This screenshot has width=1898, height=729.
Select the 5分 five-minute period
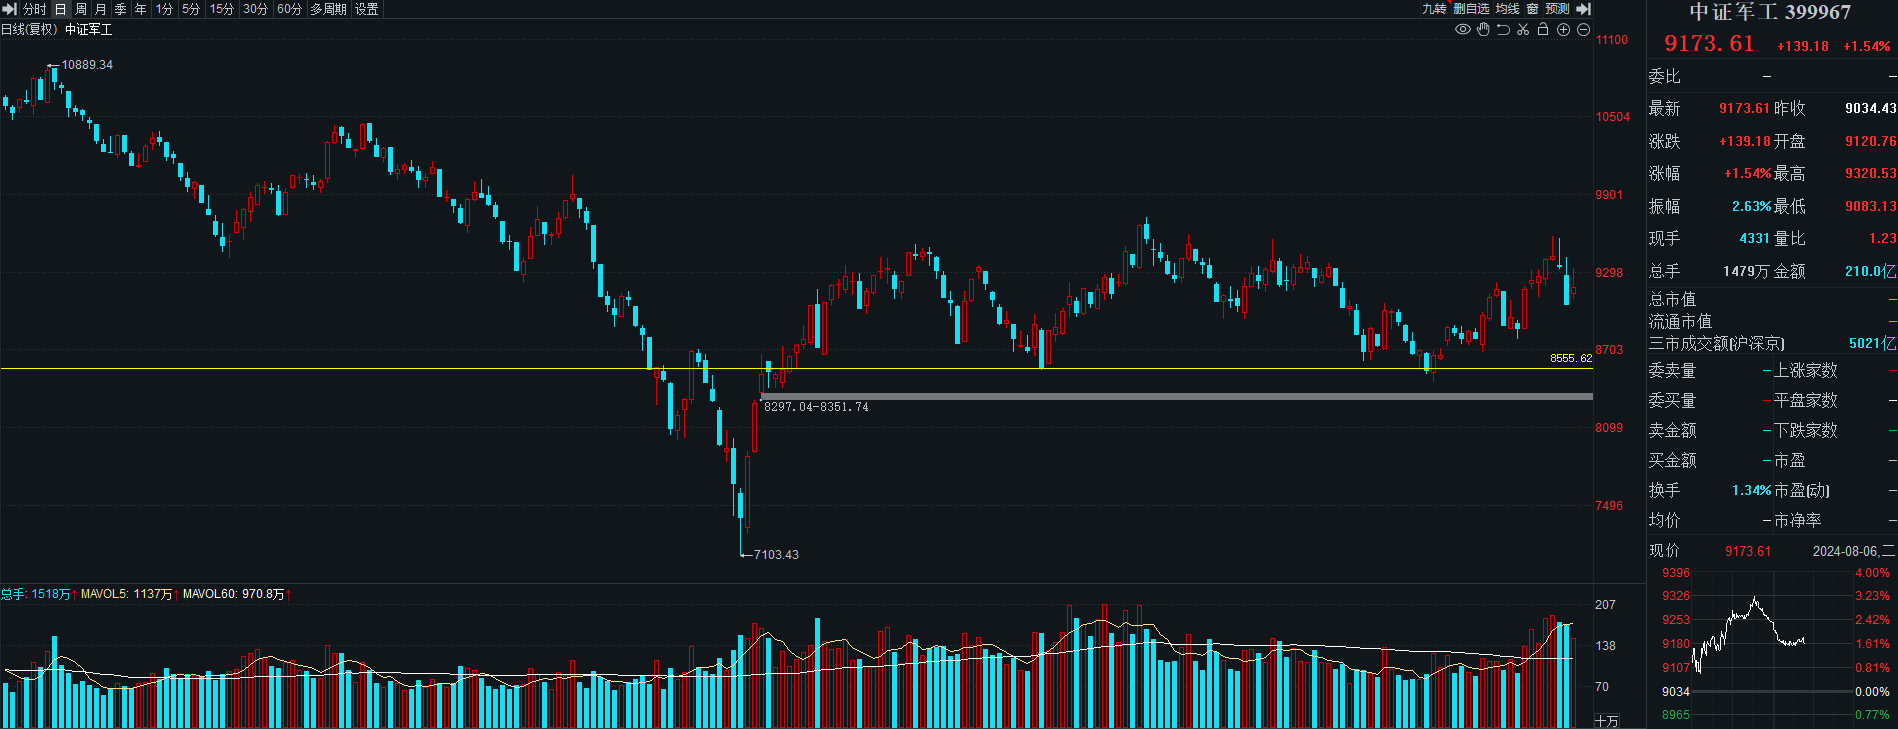pos(191,9)
